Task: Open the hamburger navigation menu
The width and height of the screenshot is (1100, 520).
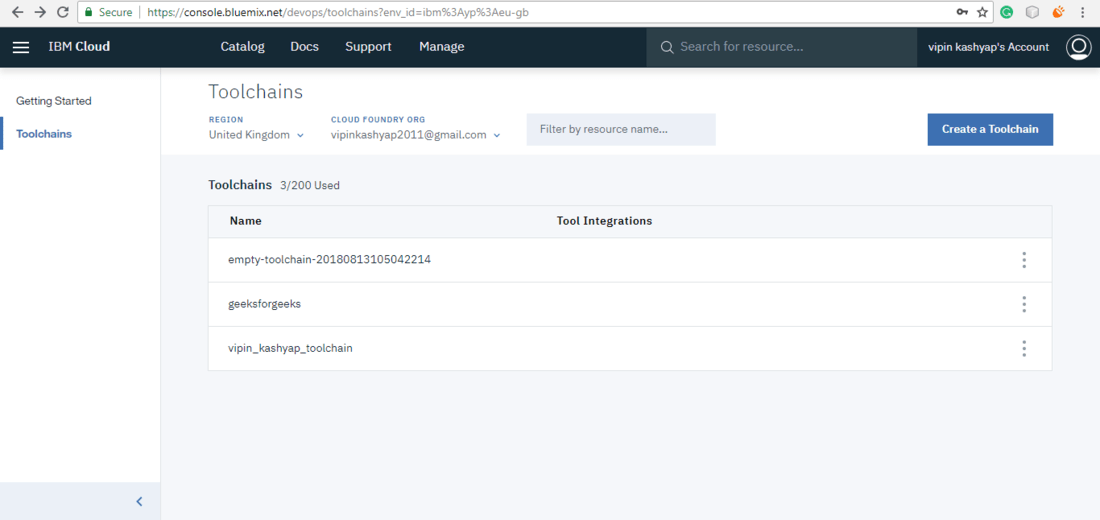Action: (21, 47)
